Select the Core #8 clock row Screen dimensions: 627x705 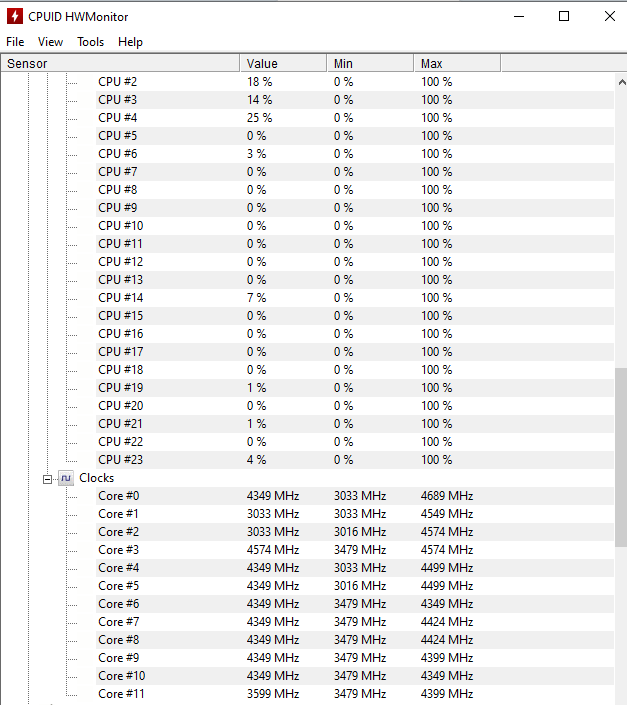point(355,640)
